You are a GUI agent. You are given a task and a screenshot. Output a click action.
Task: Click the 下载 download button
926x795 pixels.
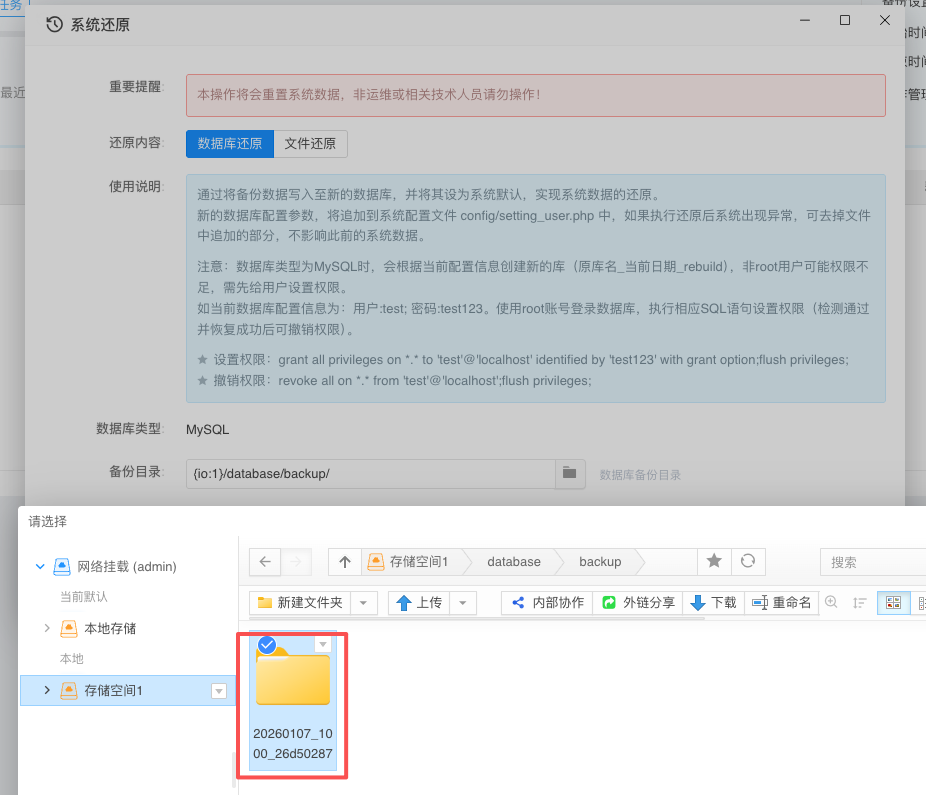713,602
